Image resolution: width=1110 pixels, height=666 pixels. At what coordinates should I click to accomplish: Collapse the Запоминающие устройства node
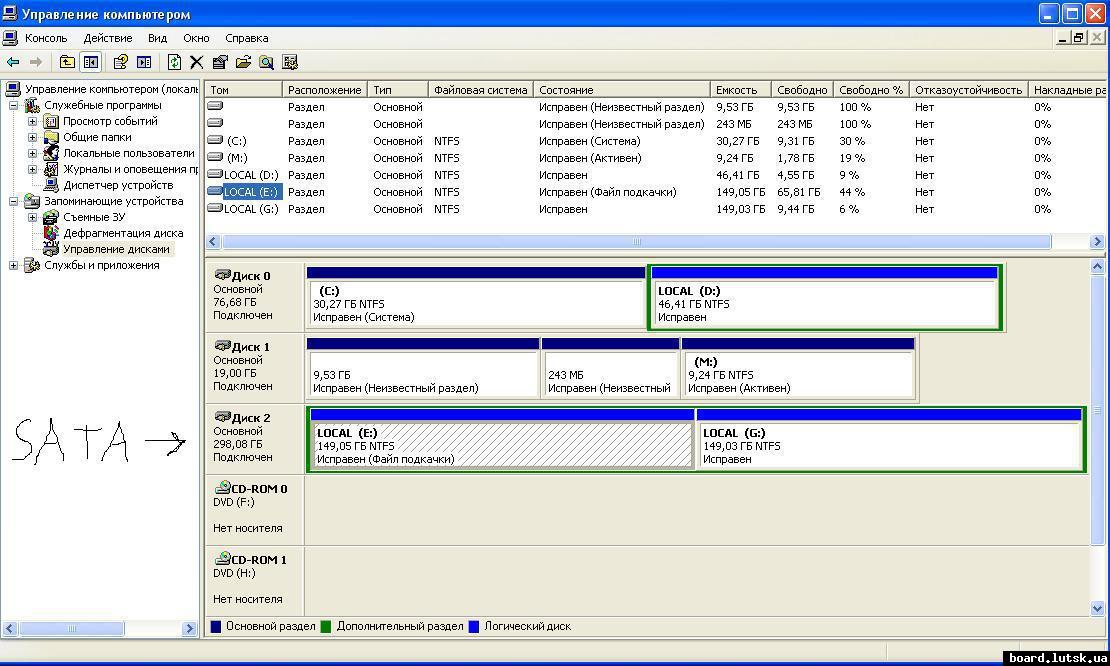[13, 201]
